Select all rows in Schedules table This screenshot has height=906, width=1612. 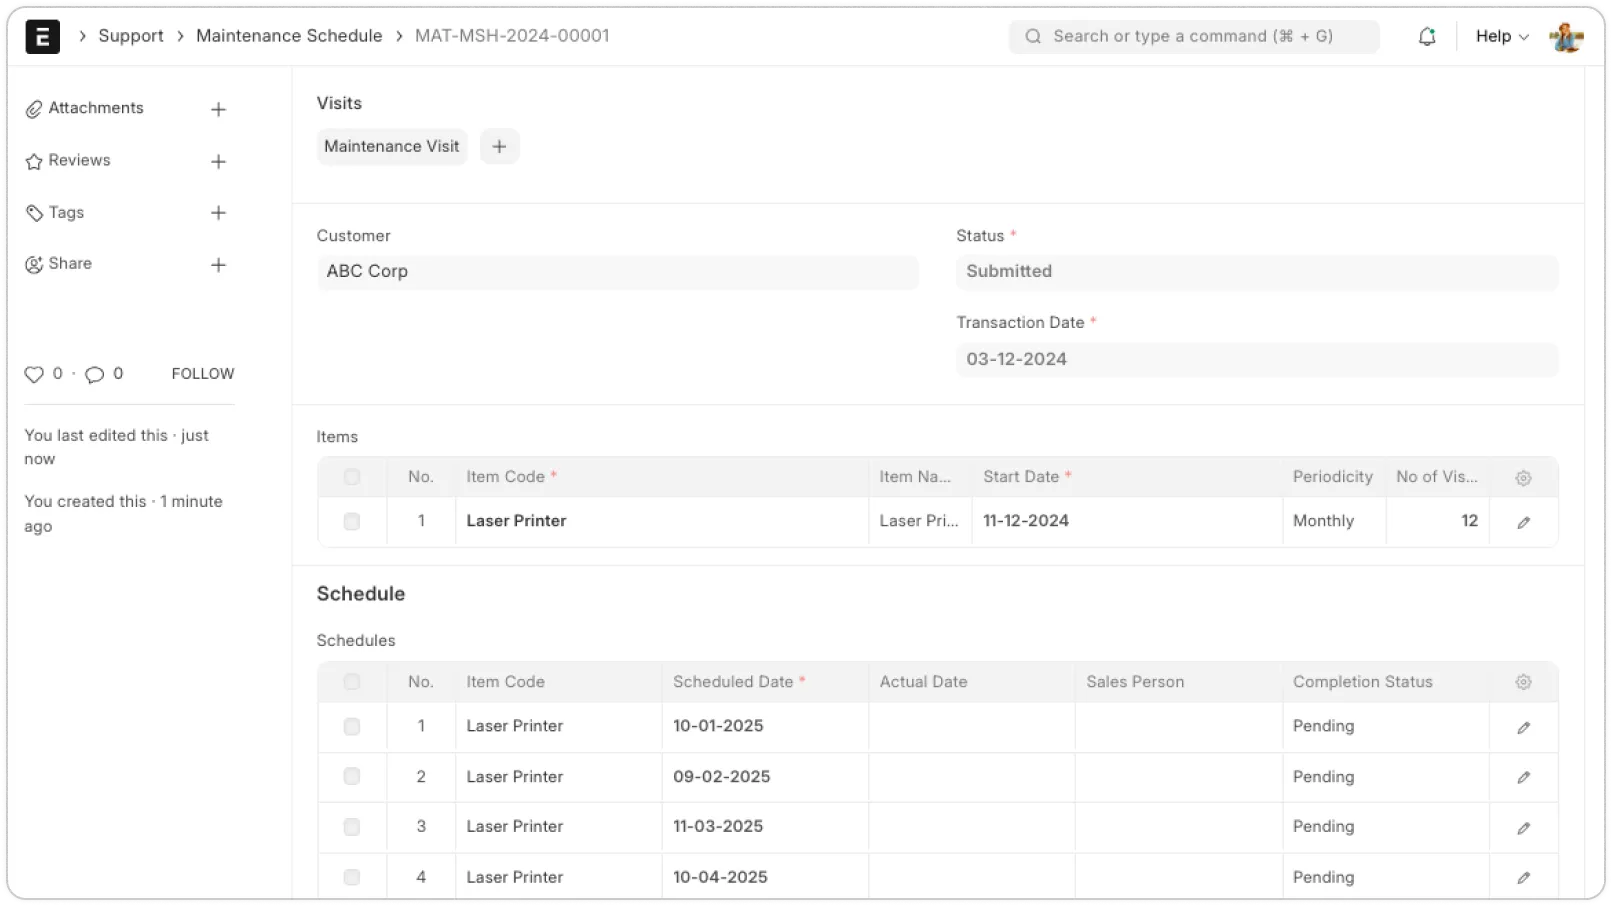coord(351,682)
